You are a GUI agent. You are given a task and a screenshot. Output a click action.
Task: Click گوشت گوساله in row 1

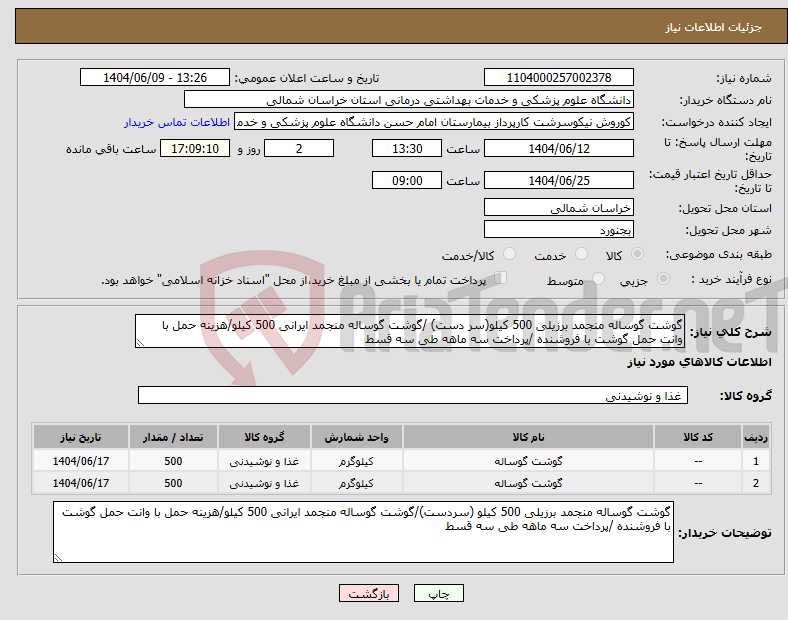(x=528, y=461)
